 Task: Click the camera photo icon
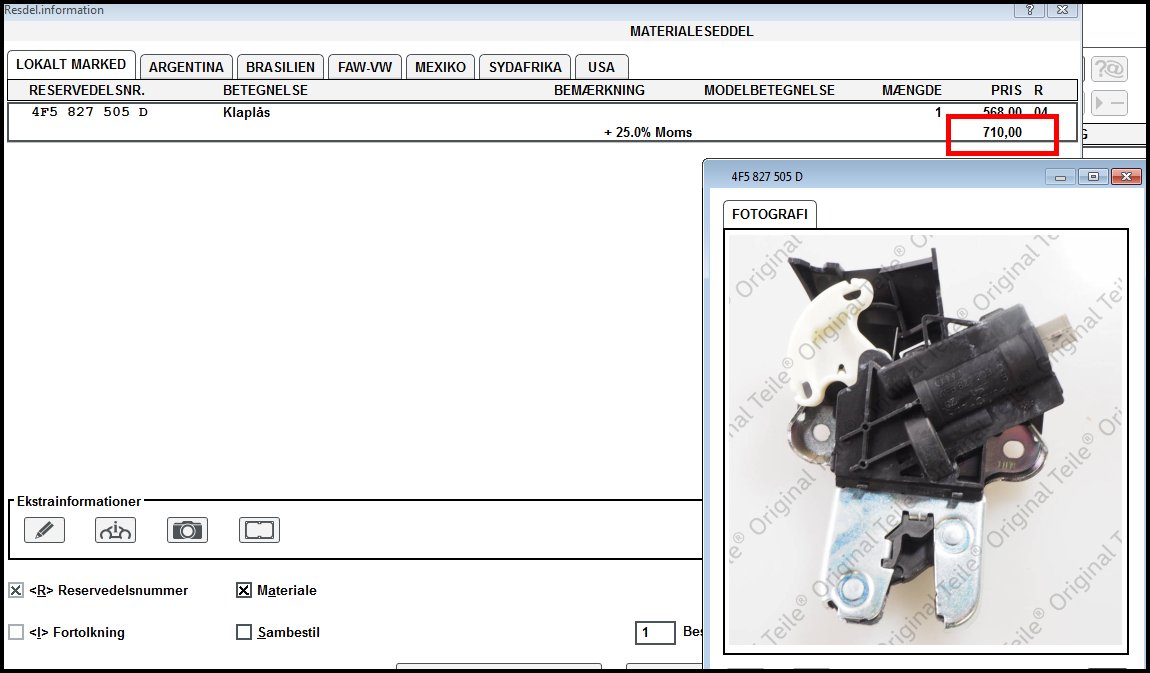[x=187, y=530]
